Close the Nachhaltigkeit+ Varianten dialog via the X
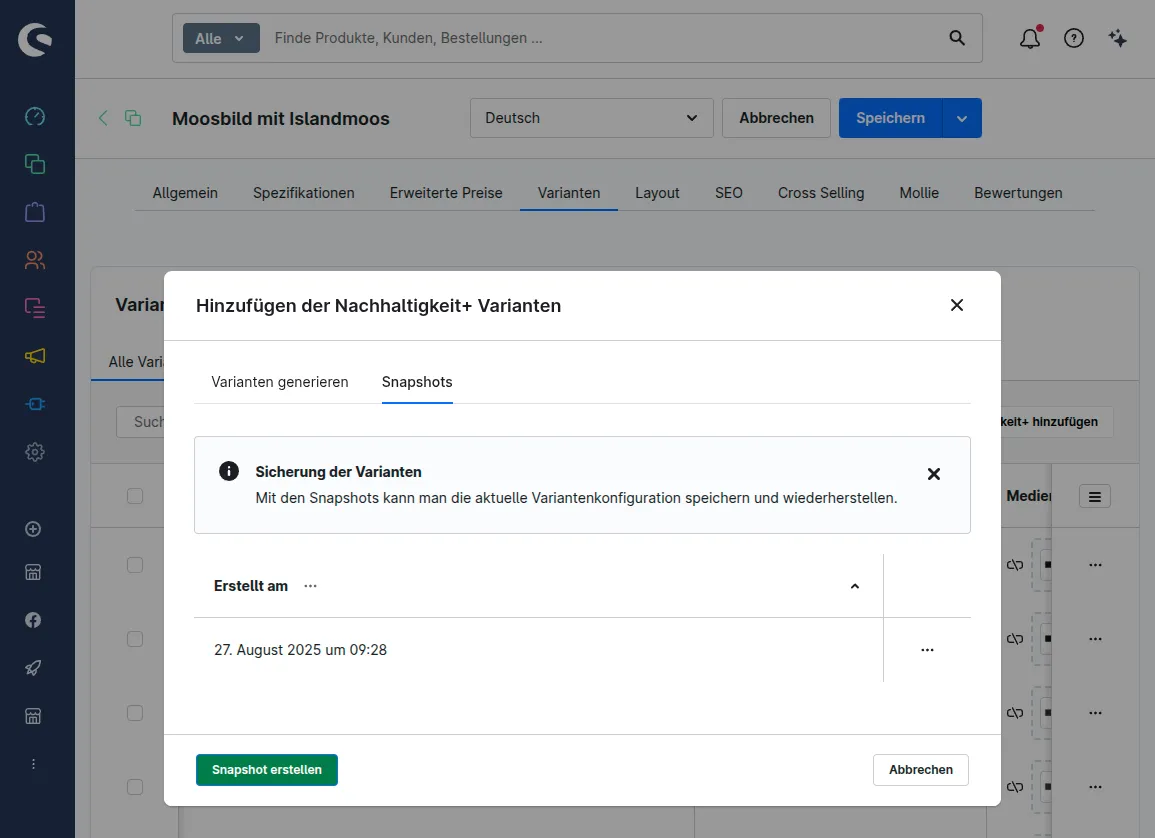Viewport: 1155px width, 838px height. pos(957,305)
